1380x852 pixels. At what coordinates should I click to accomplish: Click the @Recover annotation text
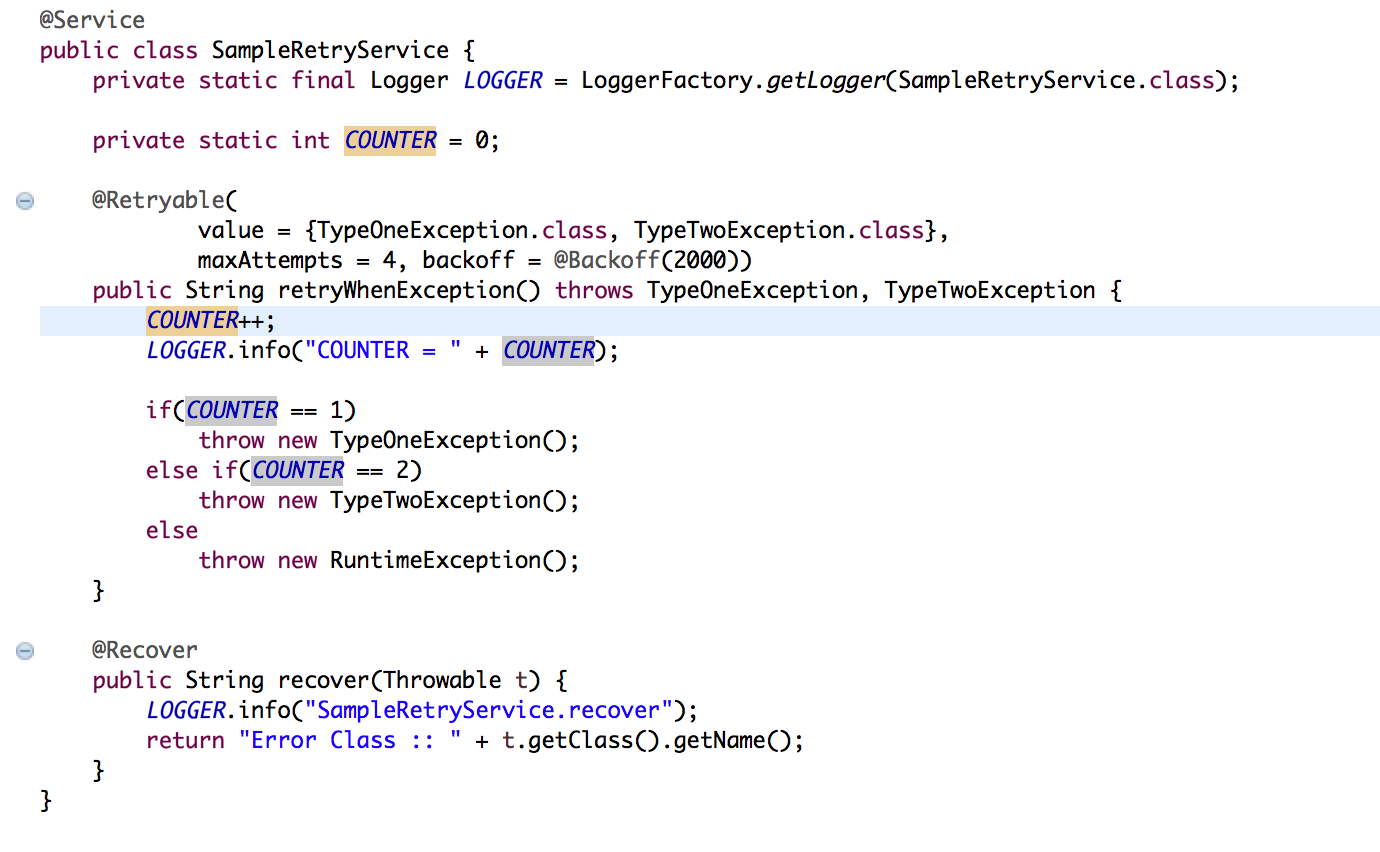coord(145,650)
